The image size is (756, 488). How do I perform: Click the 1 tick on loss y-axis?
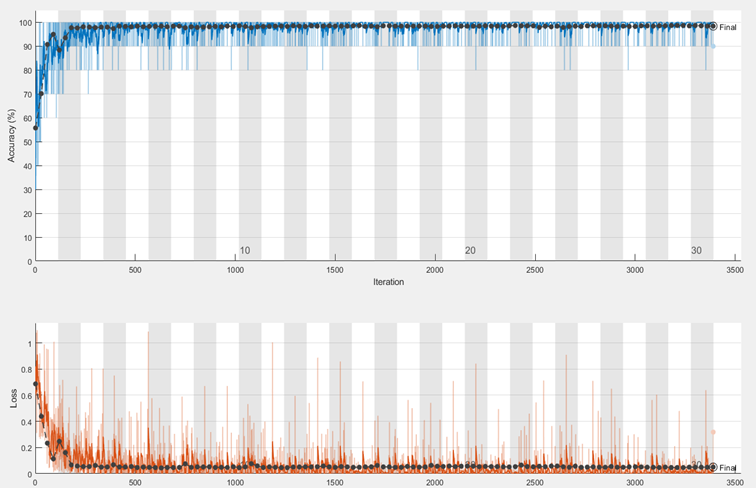pyautogui.click(x=29, y=343)
